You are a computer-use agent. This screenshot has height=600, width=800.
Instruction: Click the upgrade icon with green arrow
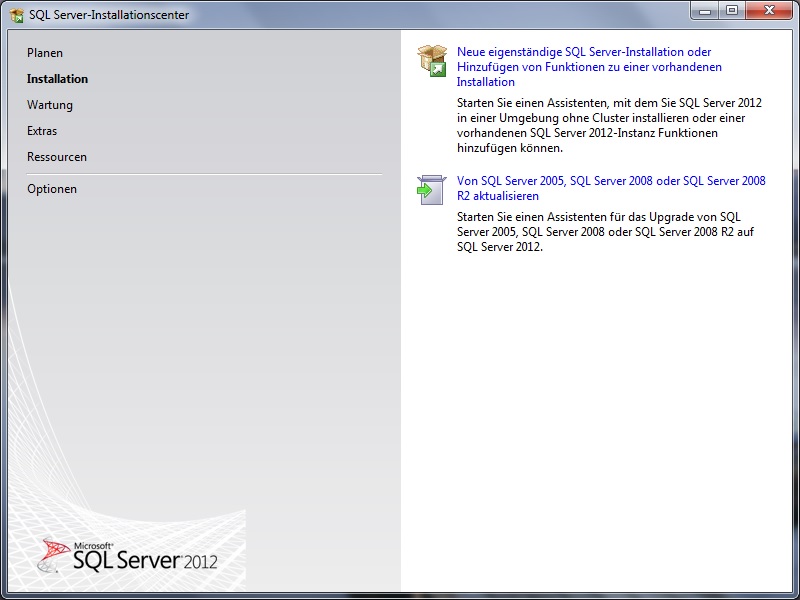pyautogui.click(x=432, y=190)
